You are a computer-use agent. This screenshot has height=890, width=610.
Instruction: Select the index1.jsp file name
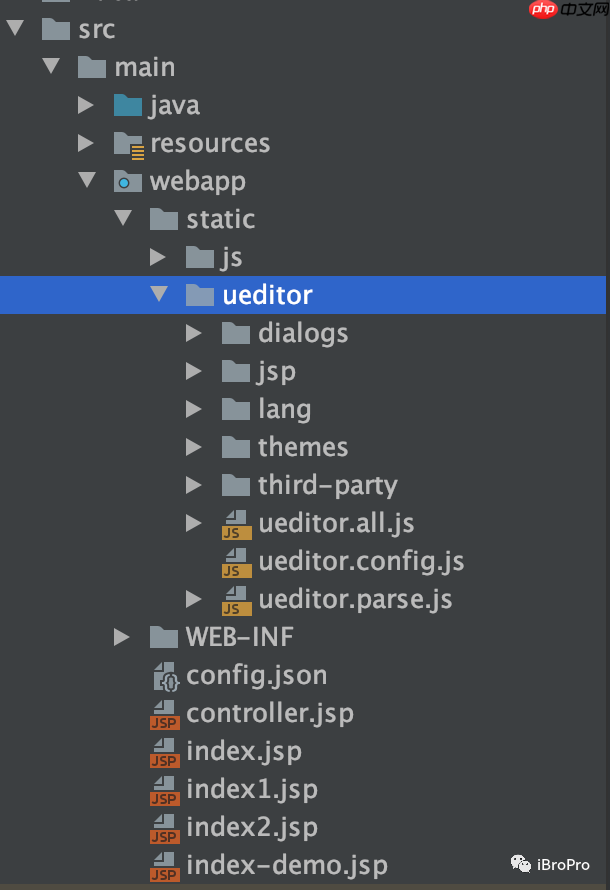pos(252,790)
